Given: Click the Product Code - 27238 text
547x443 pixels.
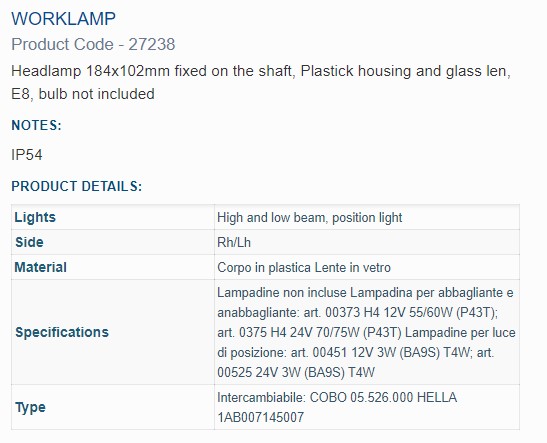Looking at the screenshot, I should 93,44.
